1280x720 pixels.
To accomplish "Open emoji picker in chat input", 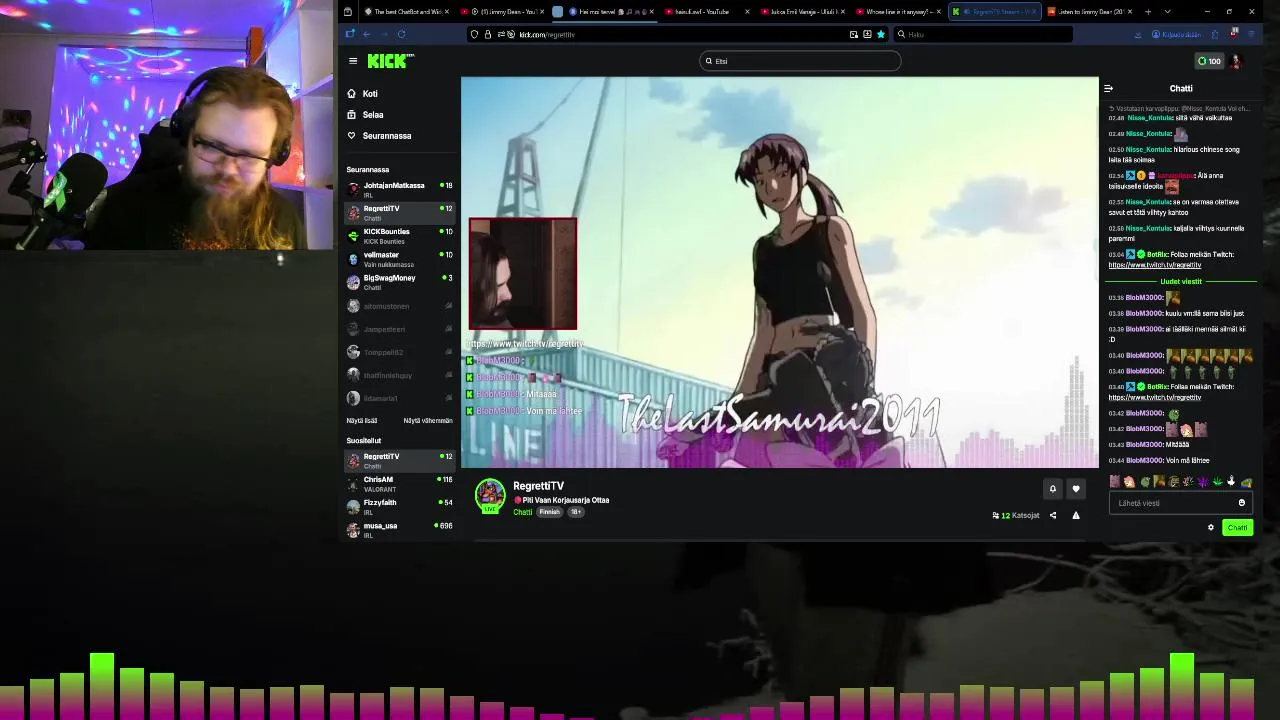I will click(x=1242, y=503).
